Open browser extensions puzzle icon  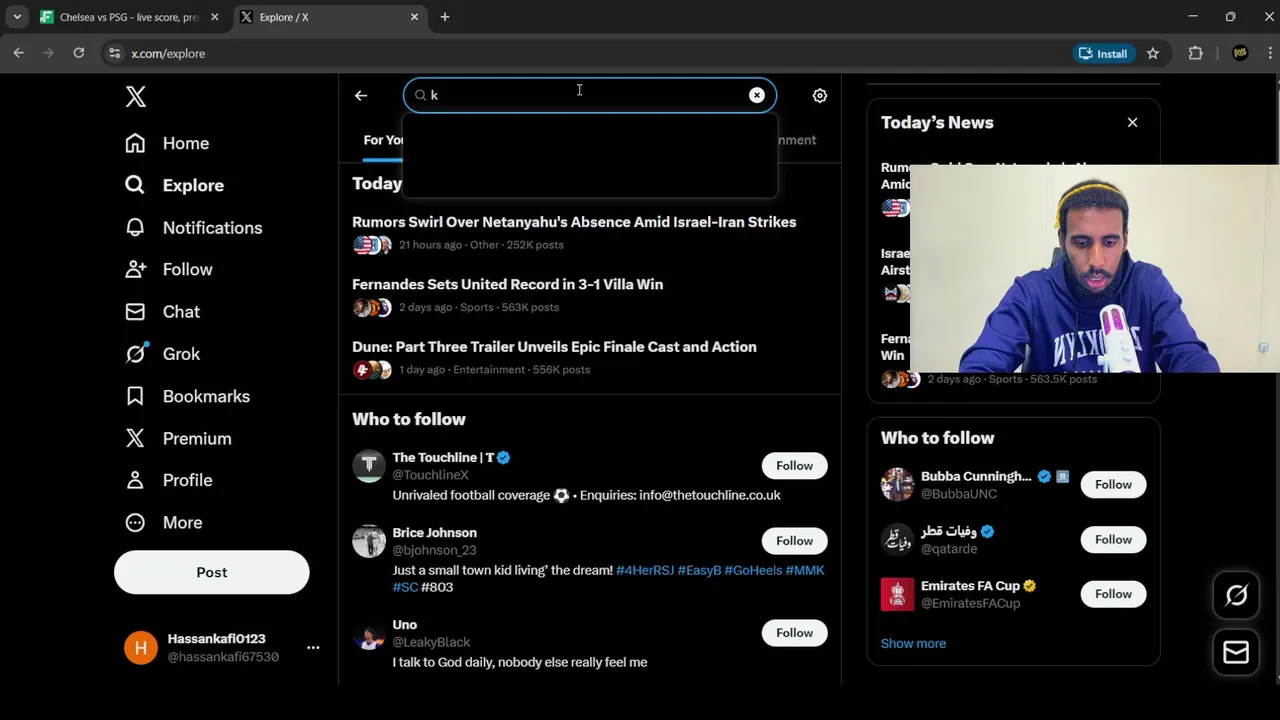[x=1196, y=53]
